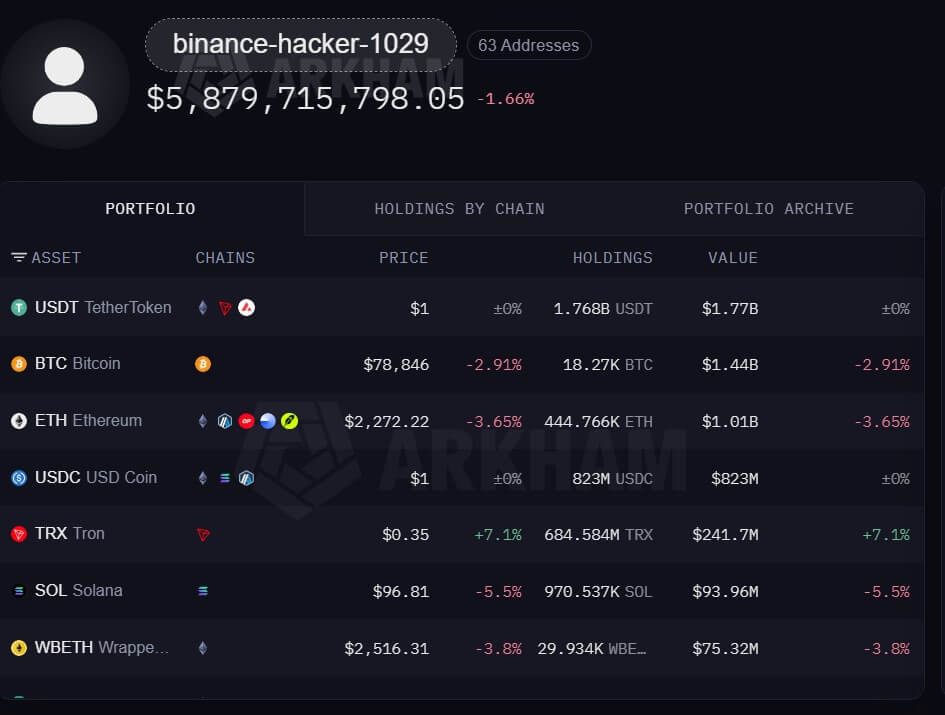The height and width of the screenshot is (715, 945).
Task: Click the $75.32M value cell
Action: [725, 649]
